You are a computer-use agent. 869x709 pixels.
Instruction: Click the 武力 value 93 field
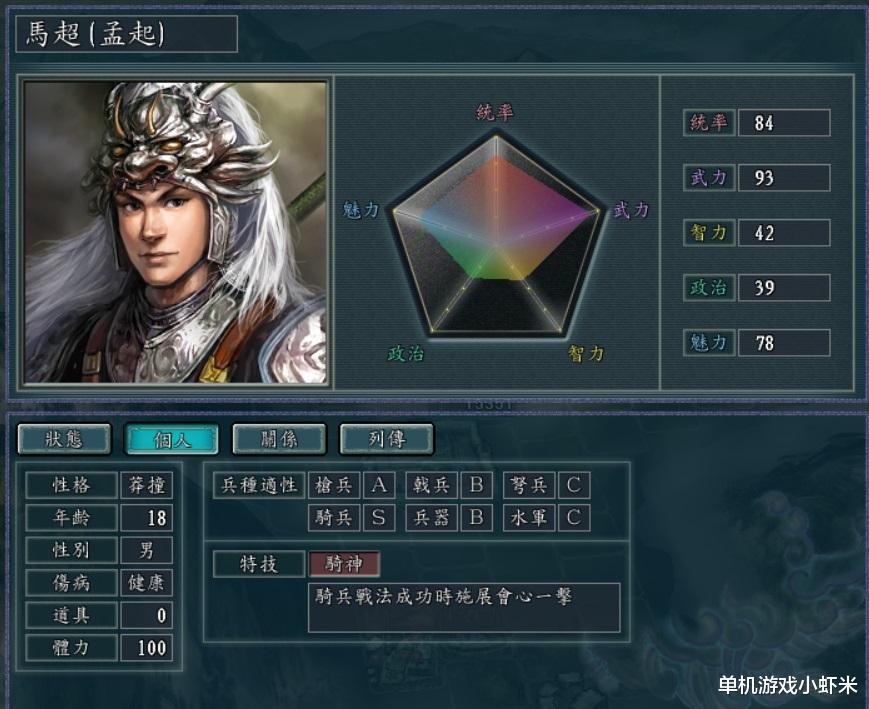point(784,177)
